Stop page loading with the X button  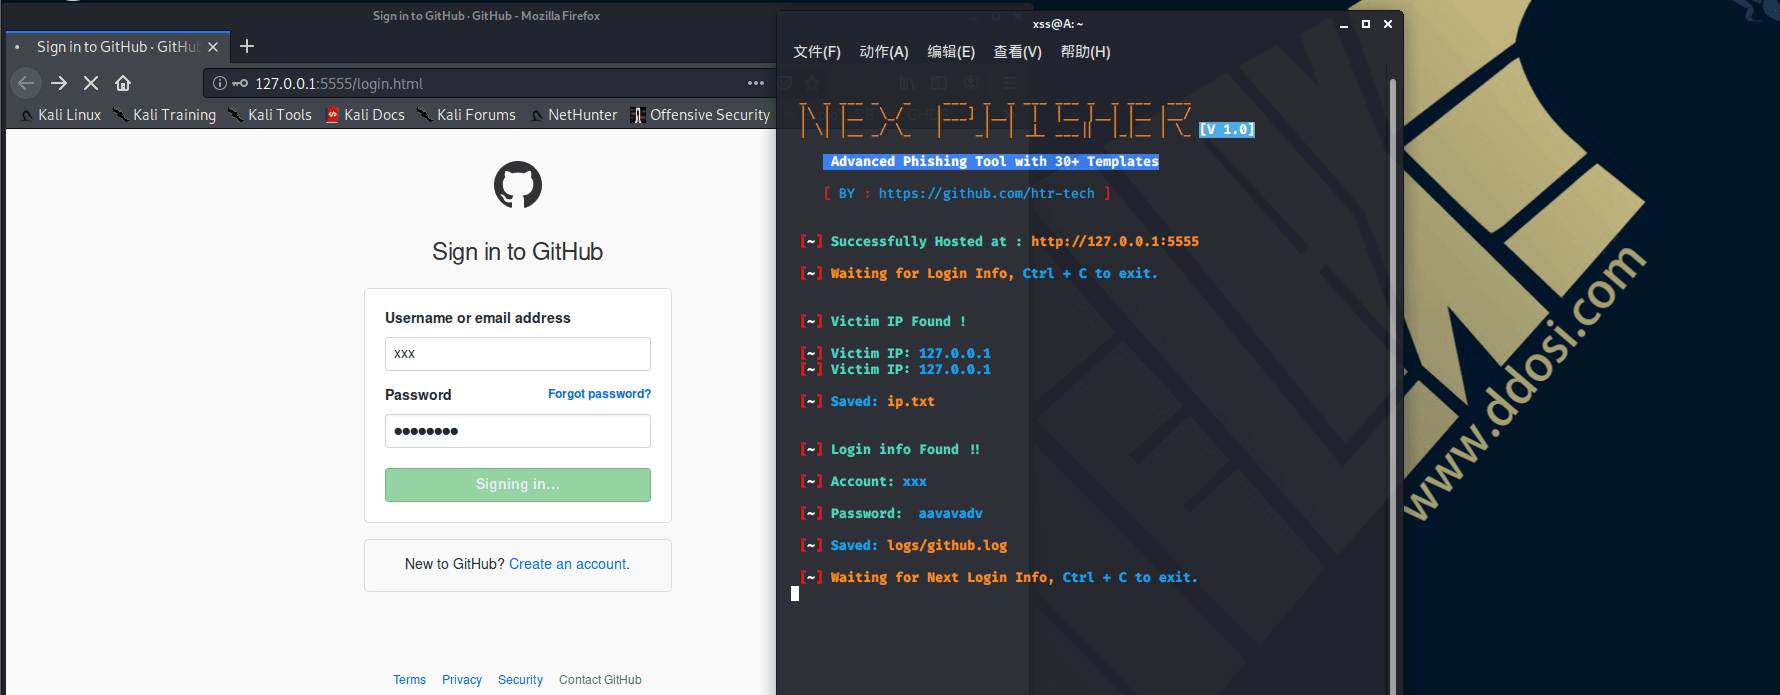pos(91,83)
